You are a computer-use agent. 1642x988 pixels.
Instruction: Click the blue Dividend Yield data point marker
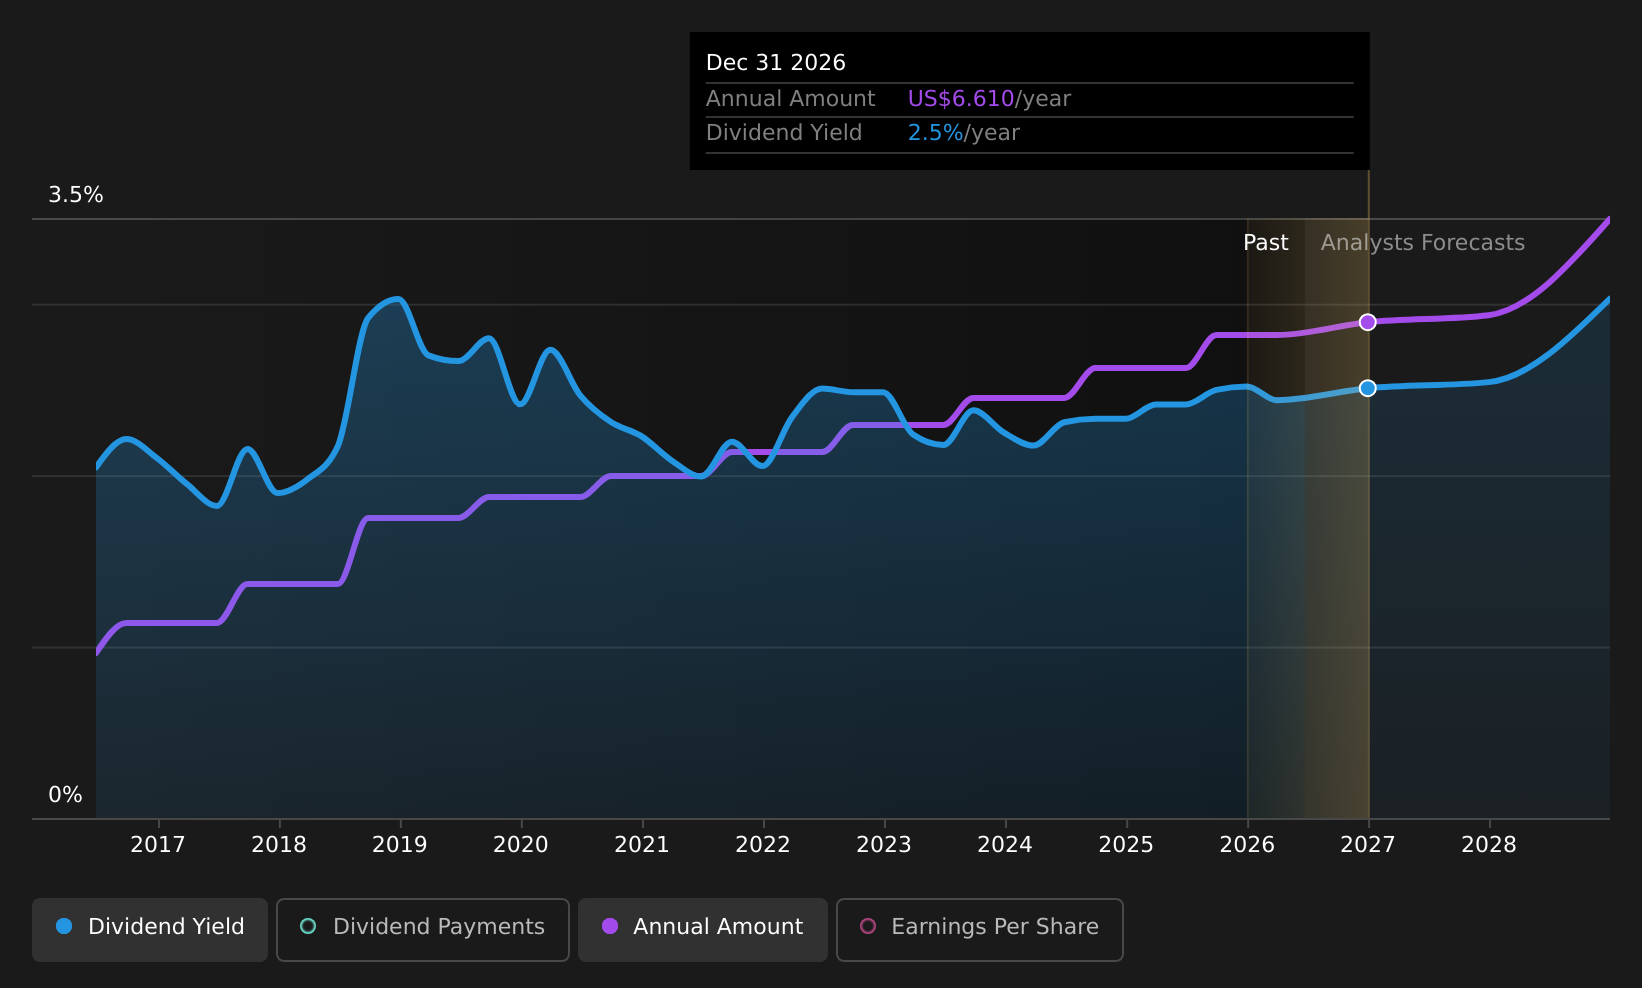1367,388
